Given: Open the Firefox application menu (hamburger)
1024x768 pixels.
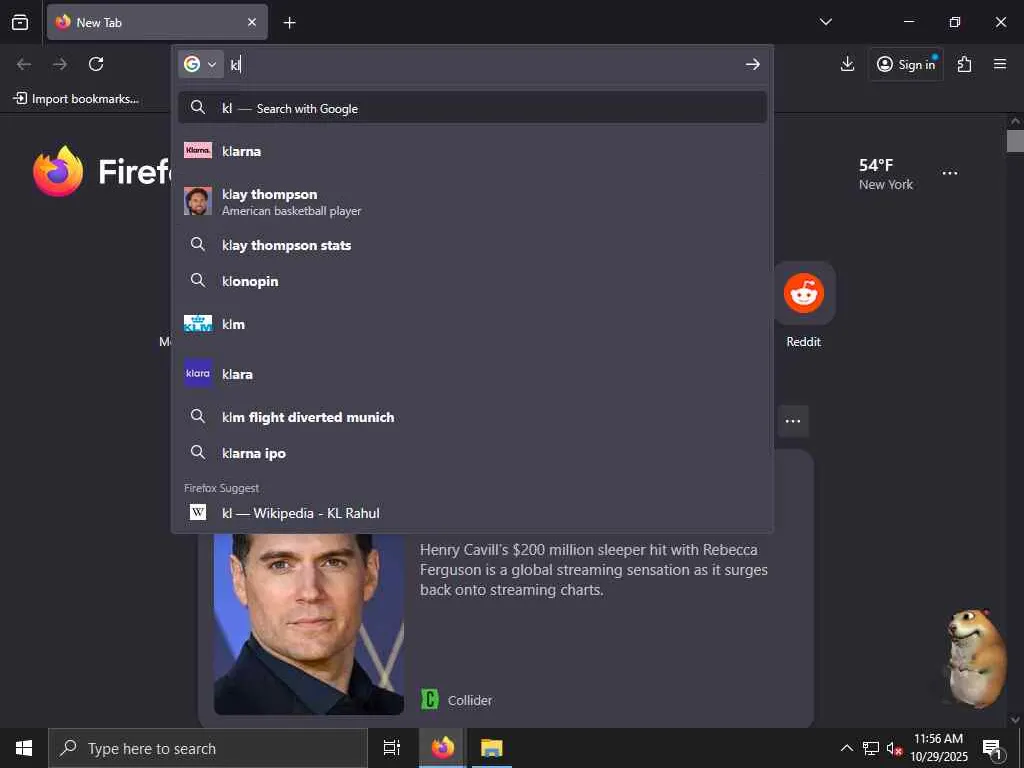Looking at the screenshot, I should coord(1000,64).
